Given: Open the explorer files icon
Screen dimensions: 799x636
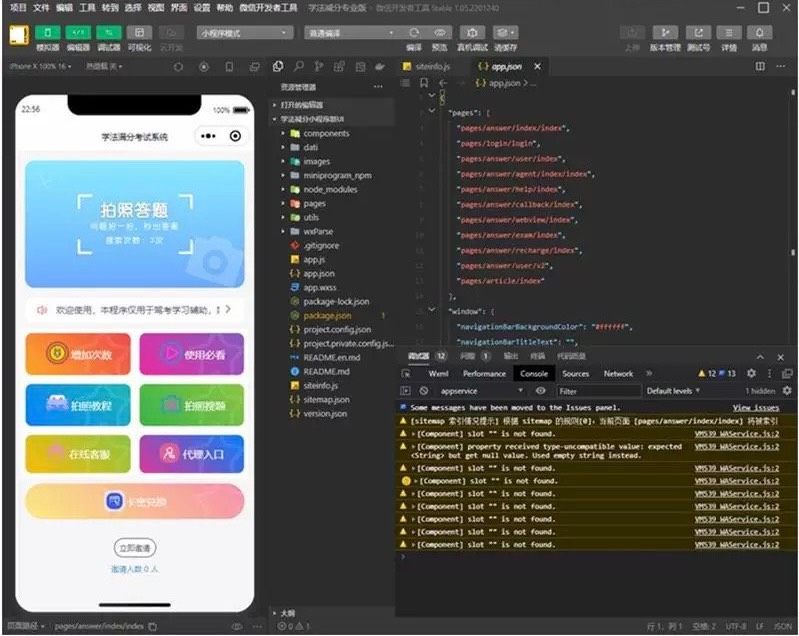Looking at the screenshot, I should [x=278, y=66].
